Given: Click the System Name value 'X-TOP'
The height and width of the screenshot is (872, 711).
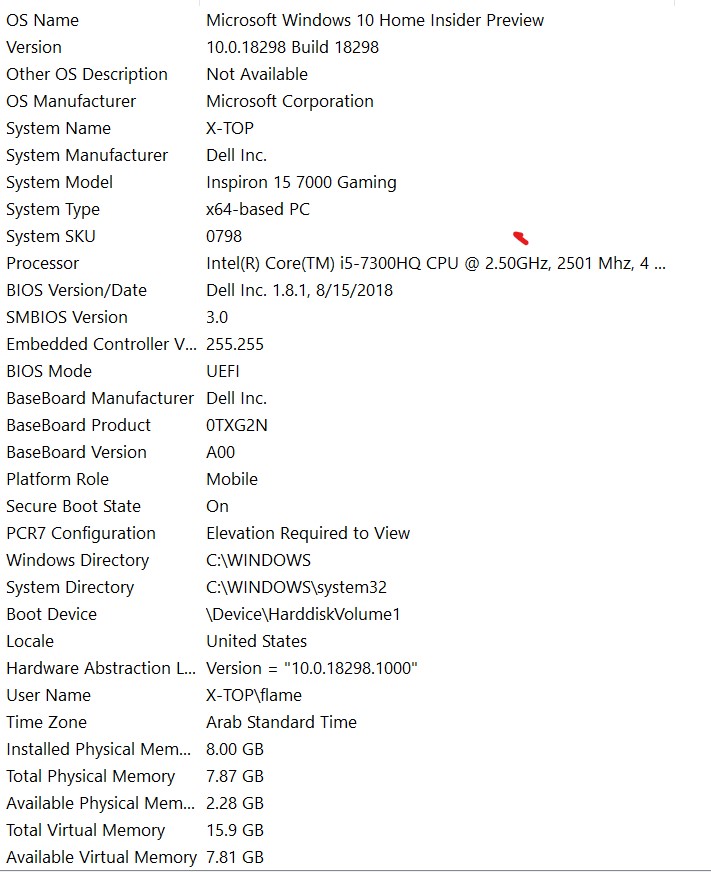Looking at the screenshot, I should pos(230,128).
